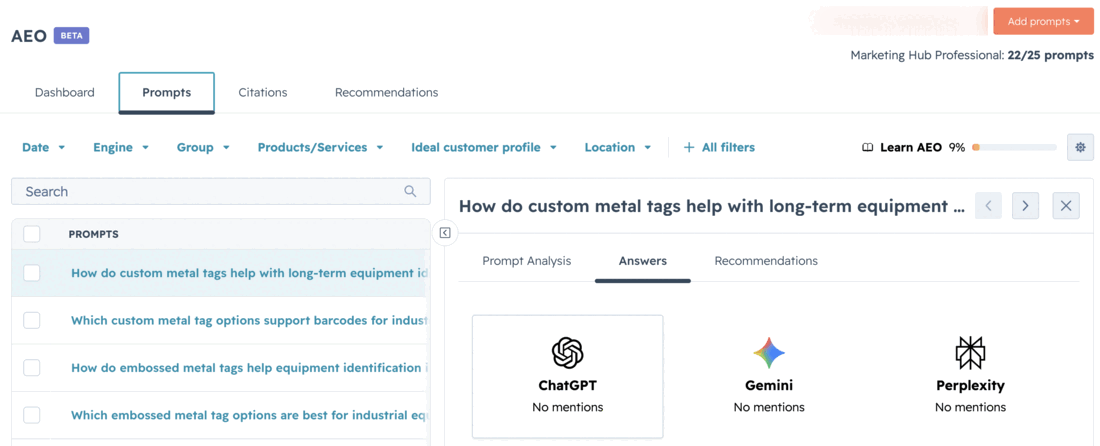Screen dimensions: 1100x446
Task: Go to next prompt arrow
Action: click(x=1025, y=205)
